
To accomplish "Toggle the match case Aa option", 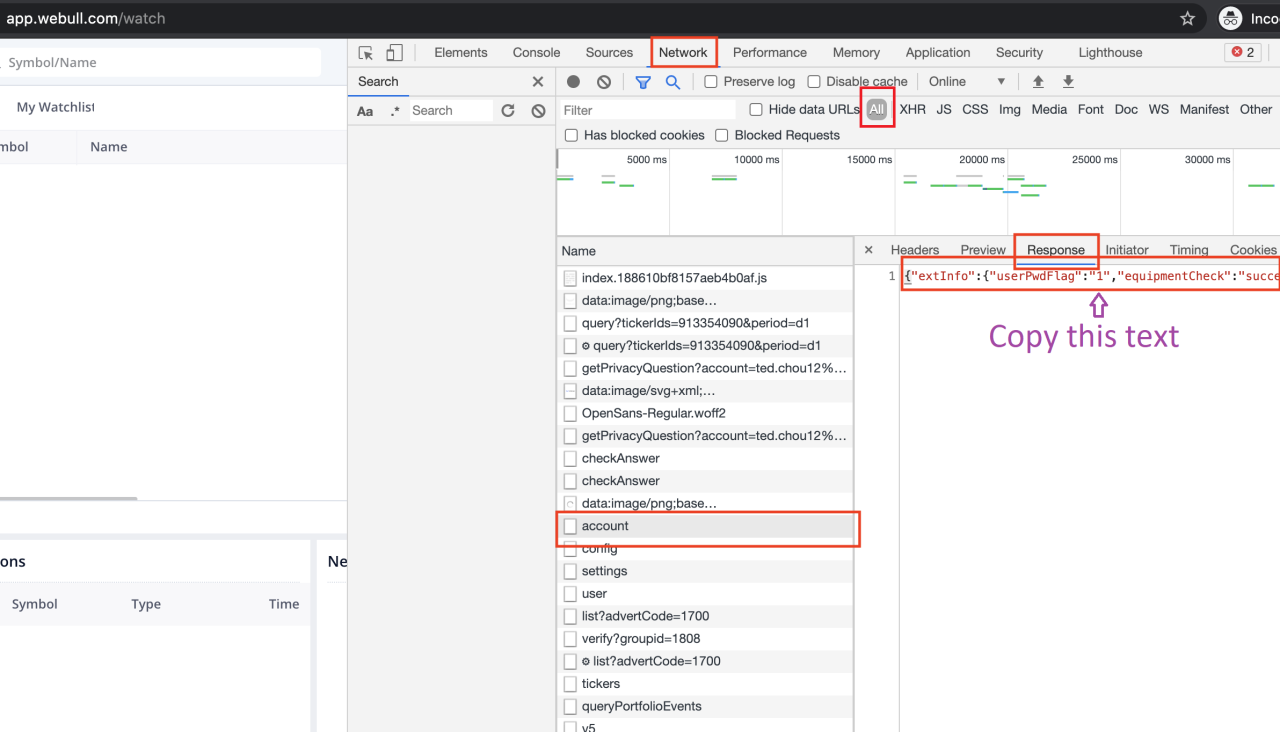I will pyautogui.click(x=365, y=111).
